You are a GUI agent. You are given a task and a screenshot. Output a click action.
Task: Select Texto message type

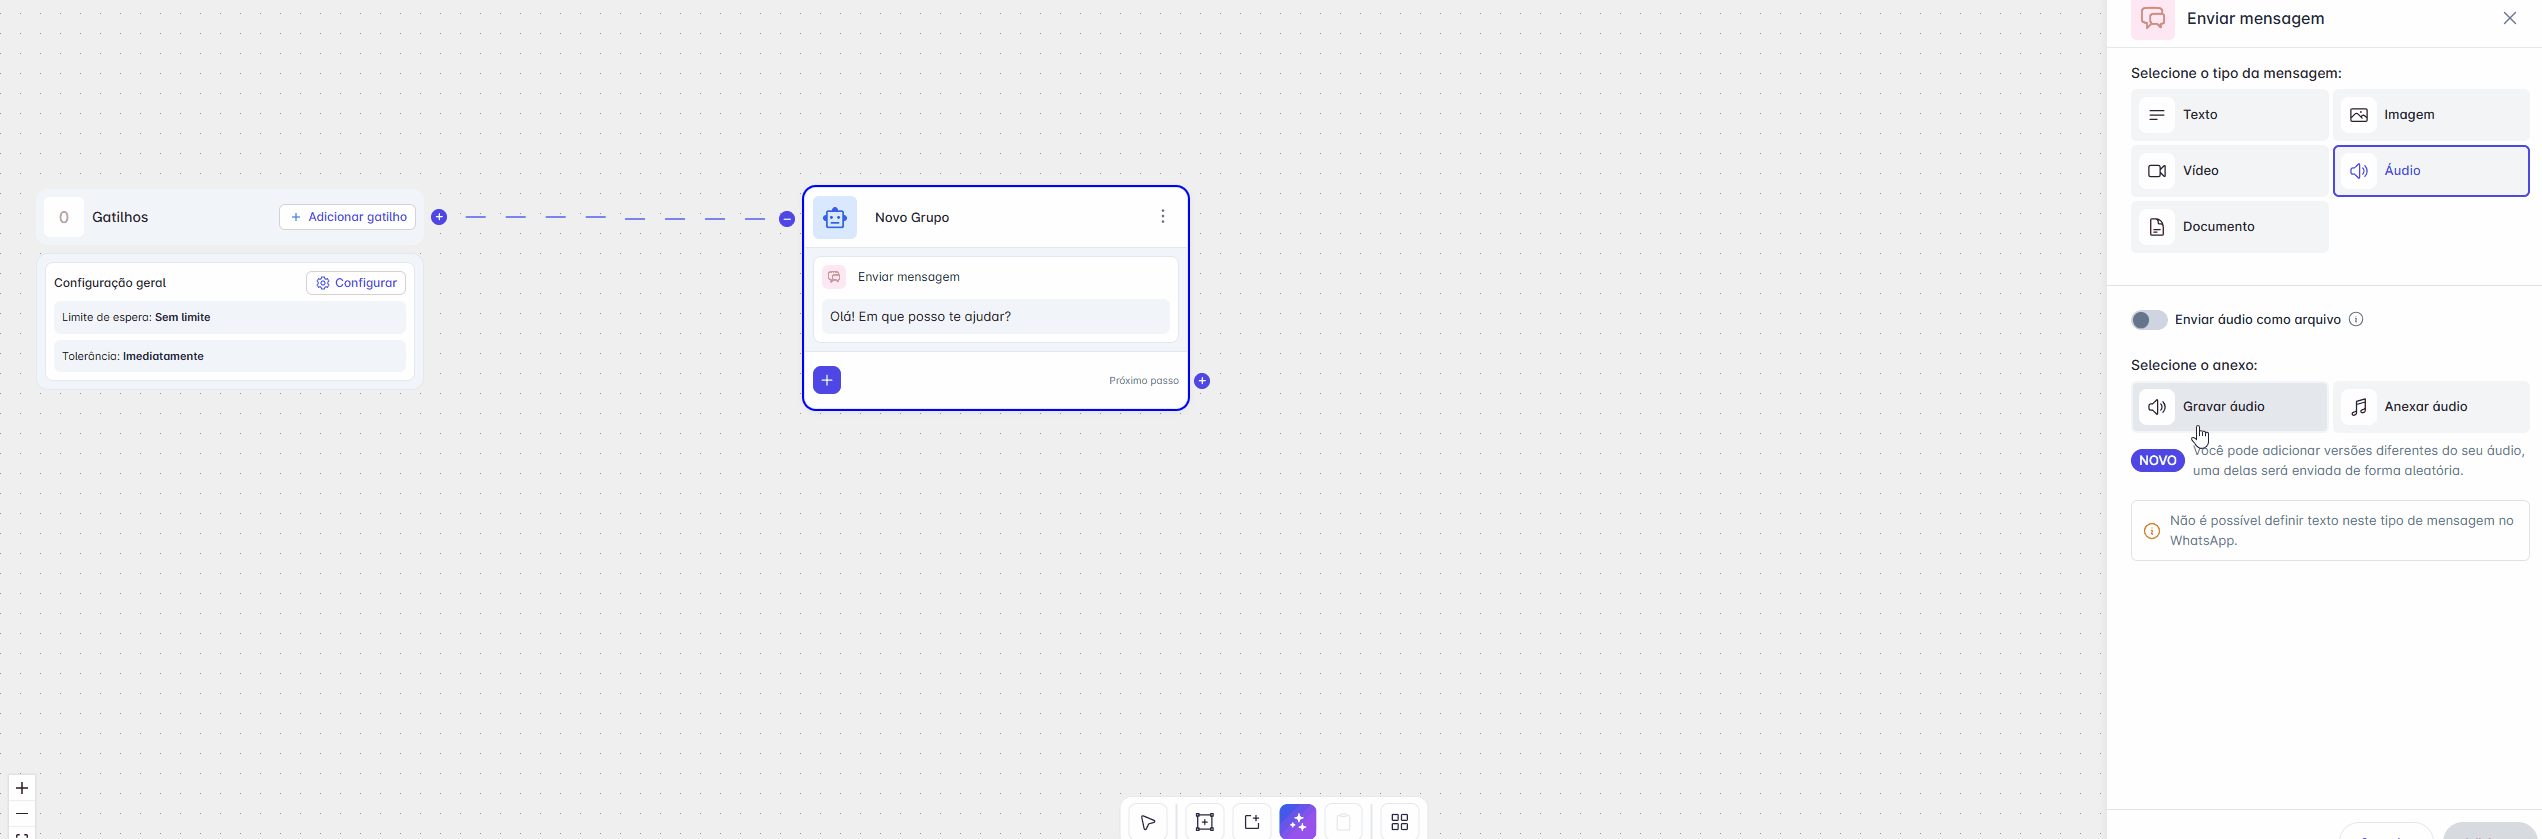pyautogui.click(x=2230, y=115)
